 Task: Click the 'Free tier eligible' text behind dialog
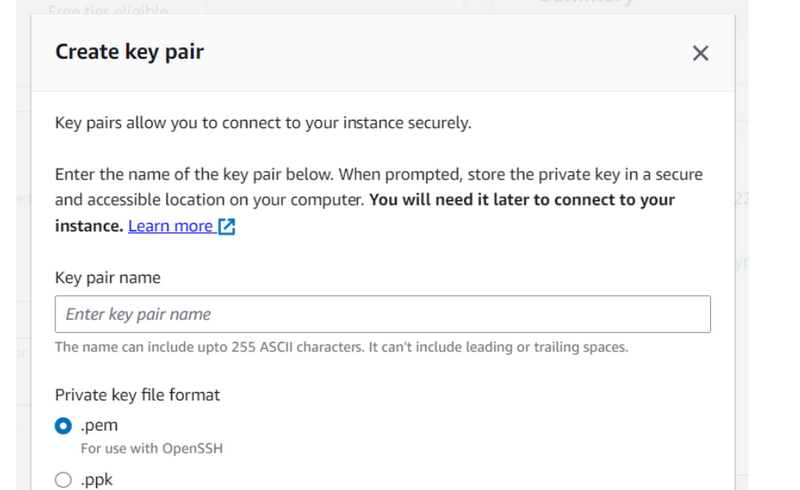pyautogui.click(x=108, y=9)
